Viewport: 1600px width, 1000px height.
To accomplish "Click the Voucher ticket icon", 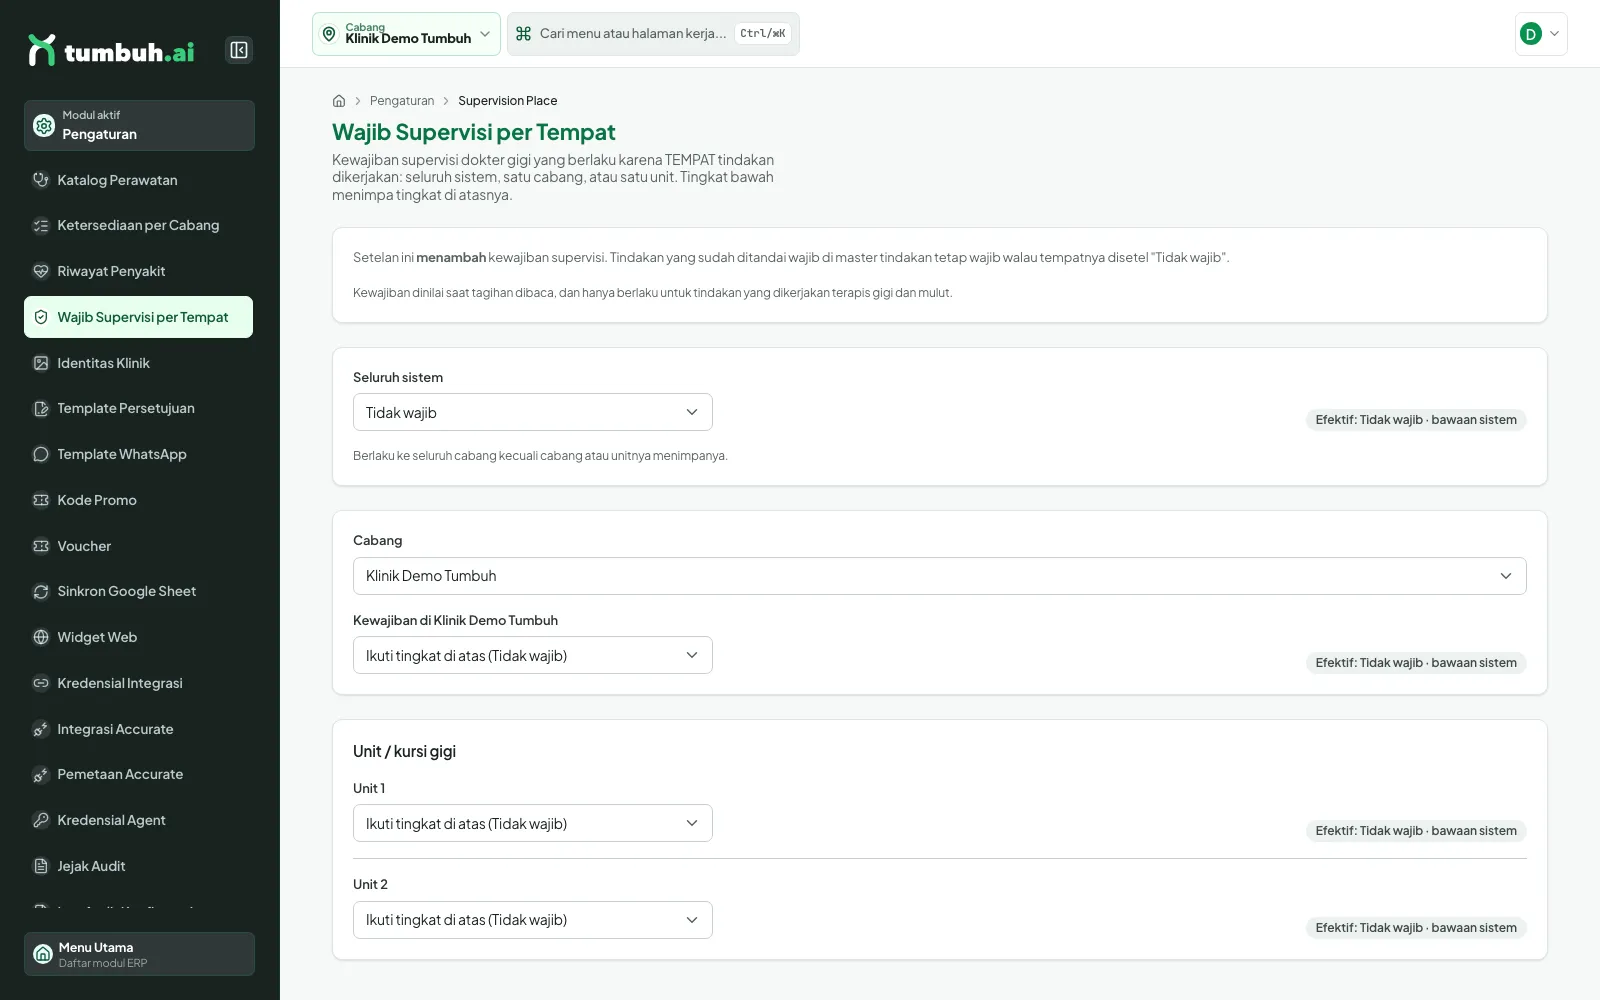I will pyautogui.click(x=41, y=546).
